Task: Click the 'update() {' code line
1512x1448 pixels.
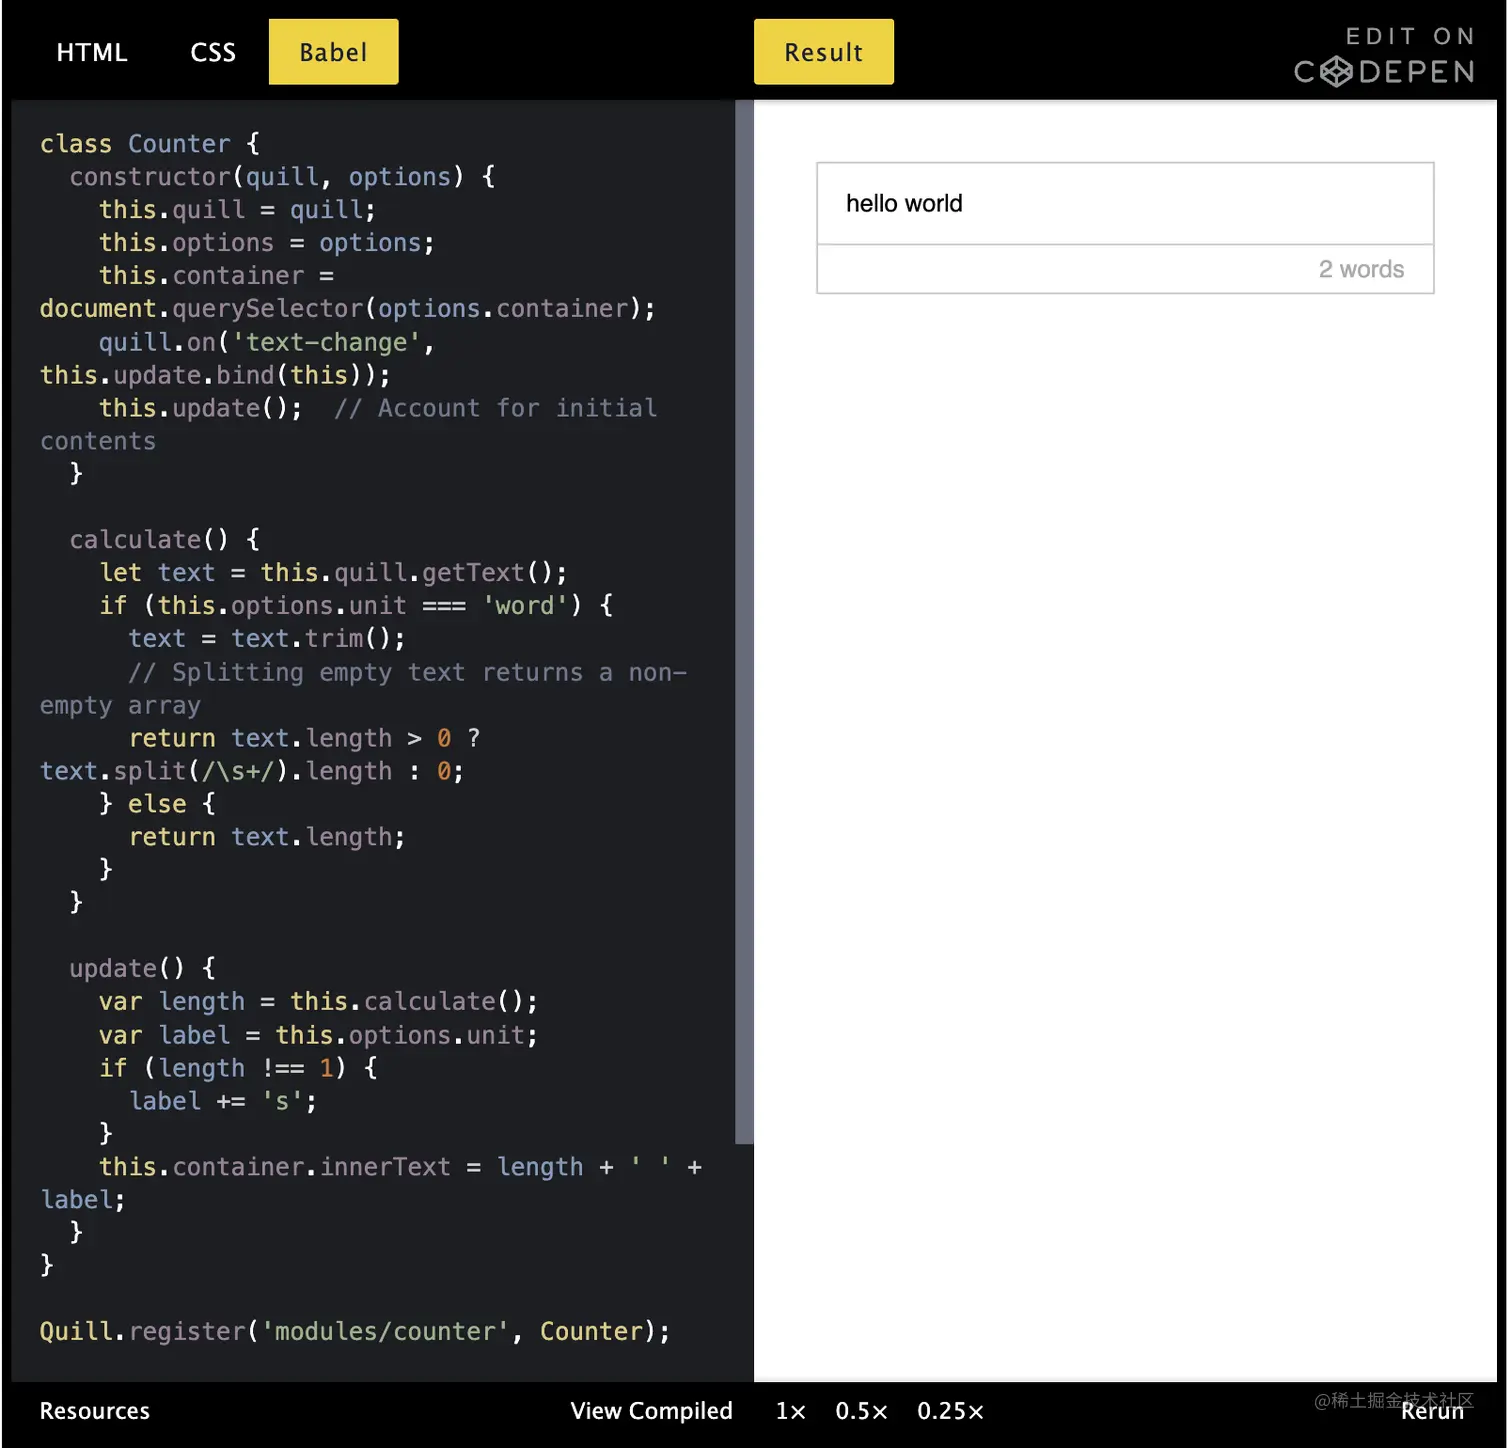Action: (142, 969)
